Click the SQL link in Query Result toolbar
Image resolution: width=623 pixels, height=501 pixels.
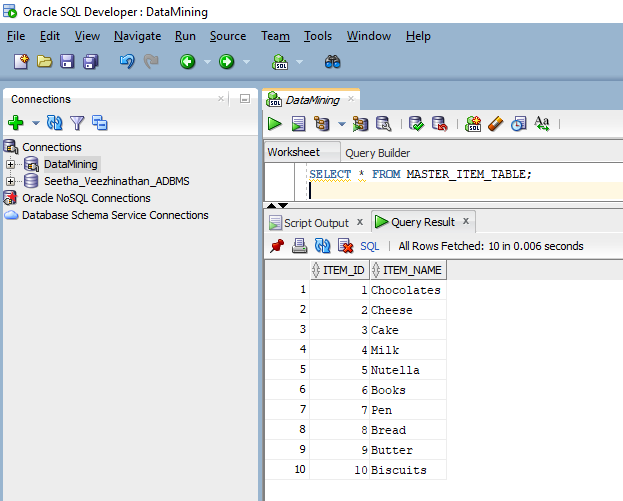[x=369, y=246]
